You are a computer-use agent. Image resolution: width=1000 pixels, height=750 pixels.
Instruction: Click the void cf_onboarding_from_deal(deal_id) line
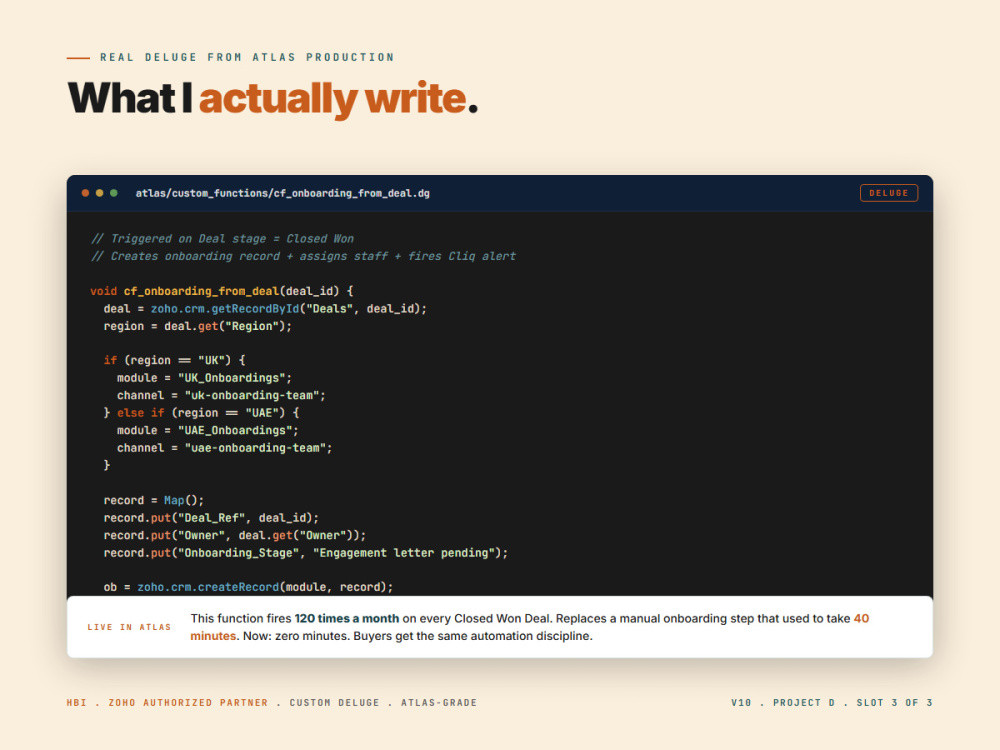click(222, 291)
